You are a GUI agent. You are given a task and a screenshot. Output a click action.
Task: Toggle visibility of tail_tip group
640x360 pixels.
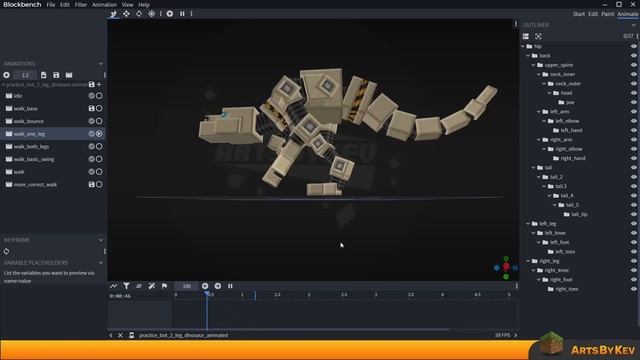click(x=633, y=214)
